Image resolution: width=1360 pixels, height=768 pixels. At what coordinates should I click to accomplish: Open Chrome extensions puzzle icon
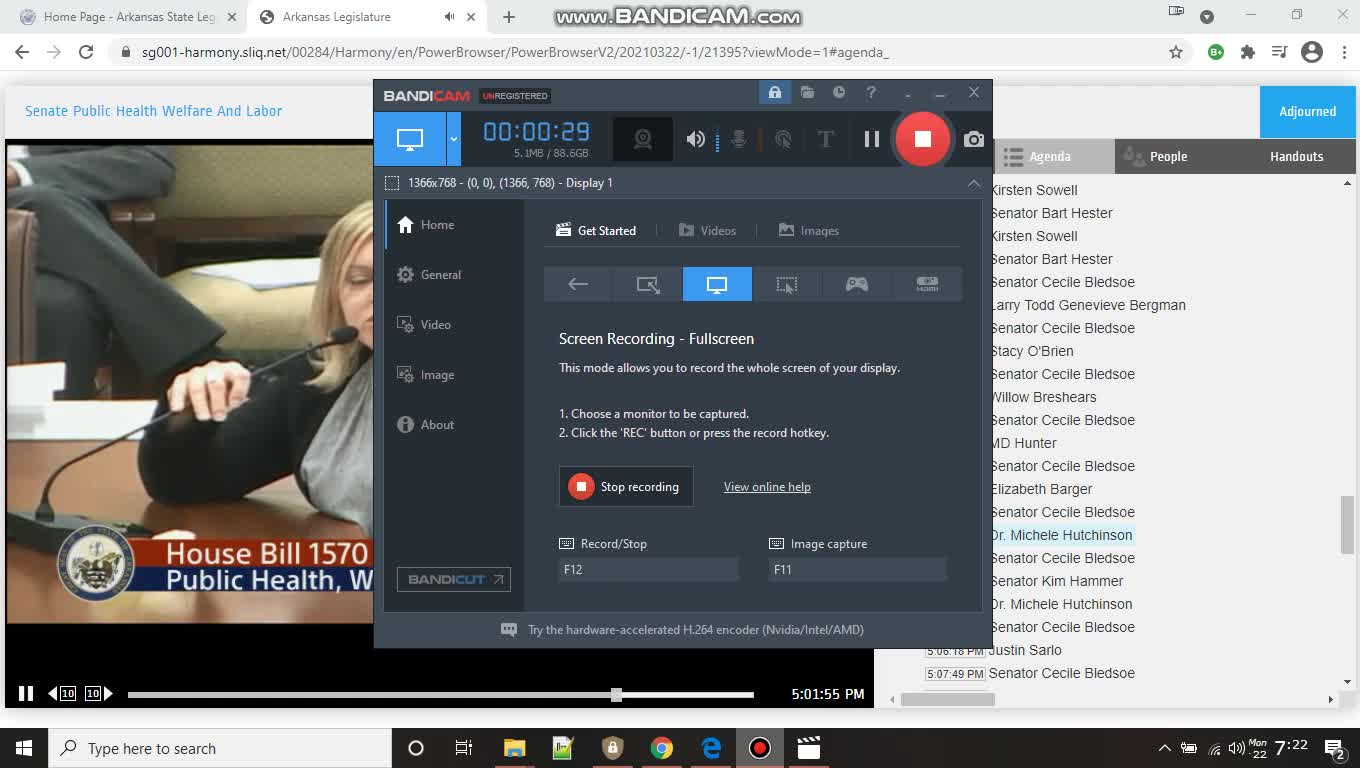[x=1247, y=52]
